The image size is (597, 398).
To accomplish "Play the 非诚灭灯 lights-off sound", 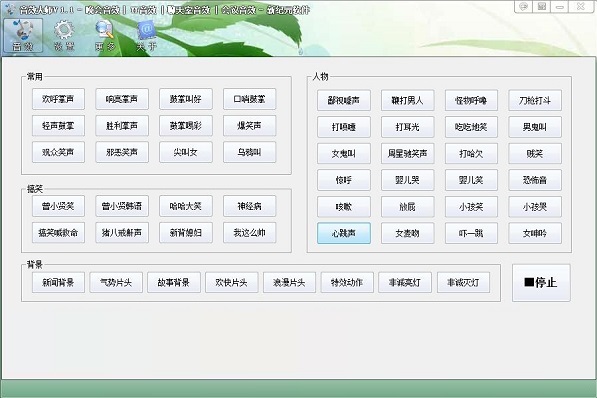I will coord(463,283).
